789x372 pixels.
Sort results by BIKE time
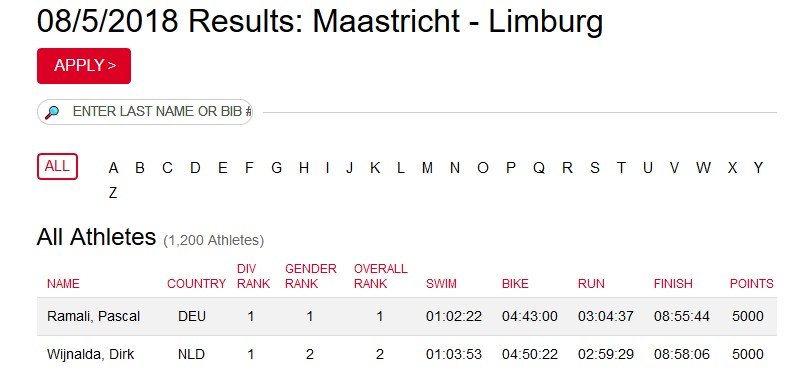click(515, 284)
